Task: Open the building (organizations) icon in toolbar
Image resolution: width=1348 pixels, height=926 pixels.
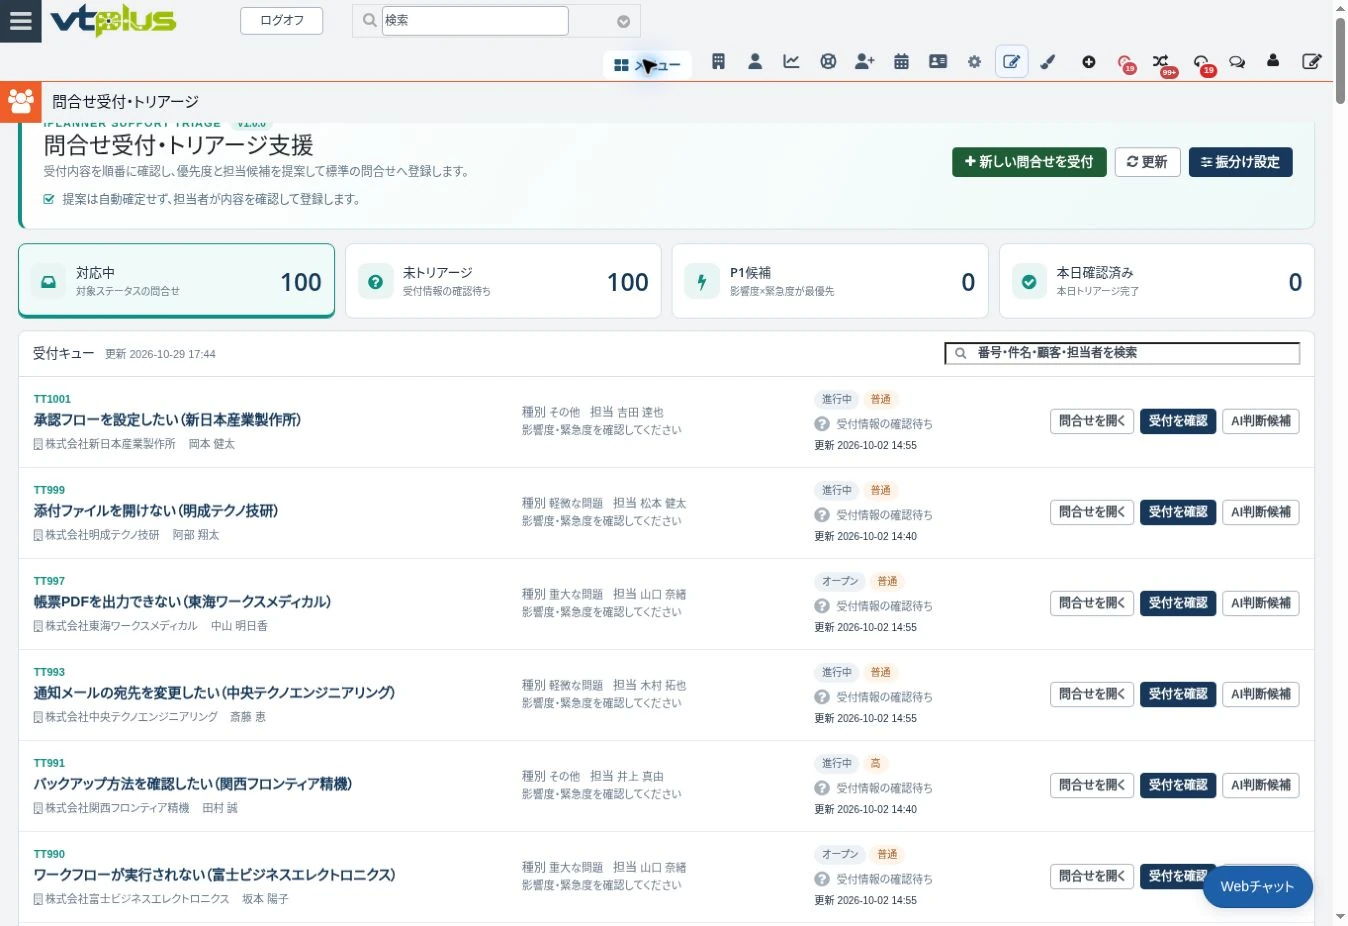Action: [x=718, y=62]
